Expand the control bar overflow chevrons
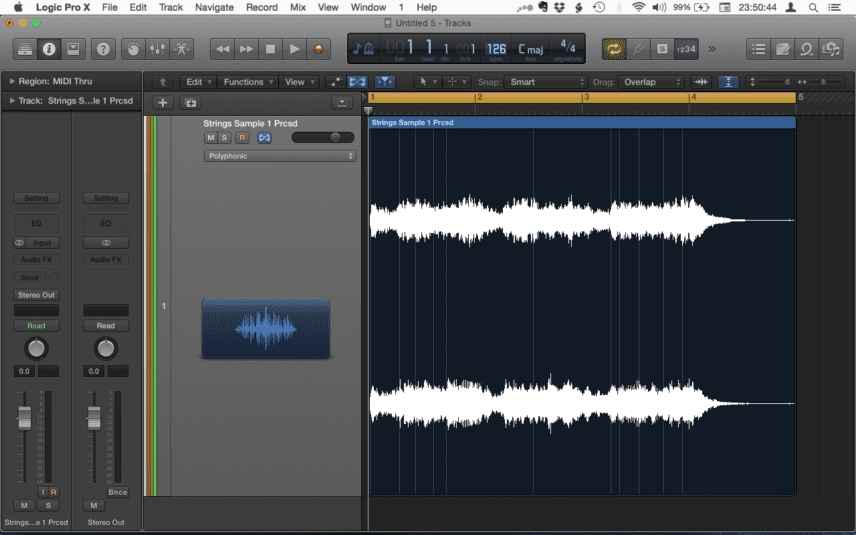Viewport: 856px width, 535px height. pos(712,49)
